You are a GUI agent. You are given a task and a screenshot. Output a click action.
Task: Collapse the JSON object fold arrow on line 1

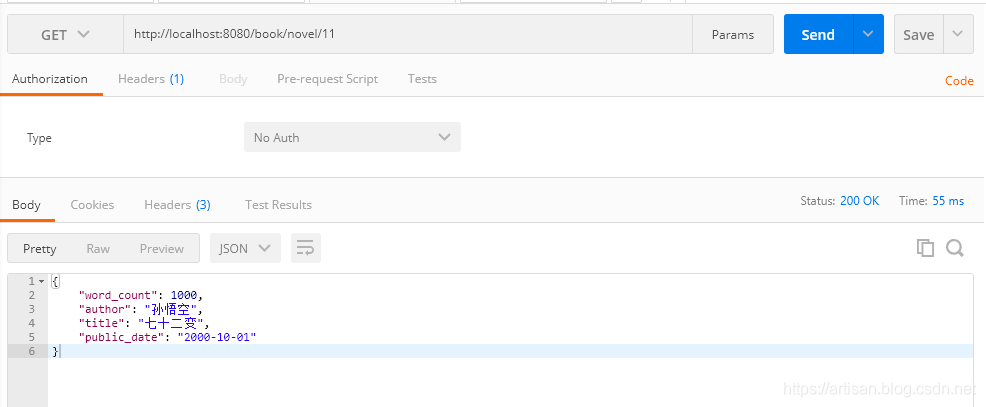coord(41,281)
